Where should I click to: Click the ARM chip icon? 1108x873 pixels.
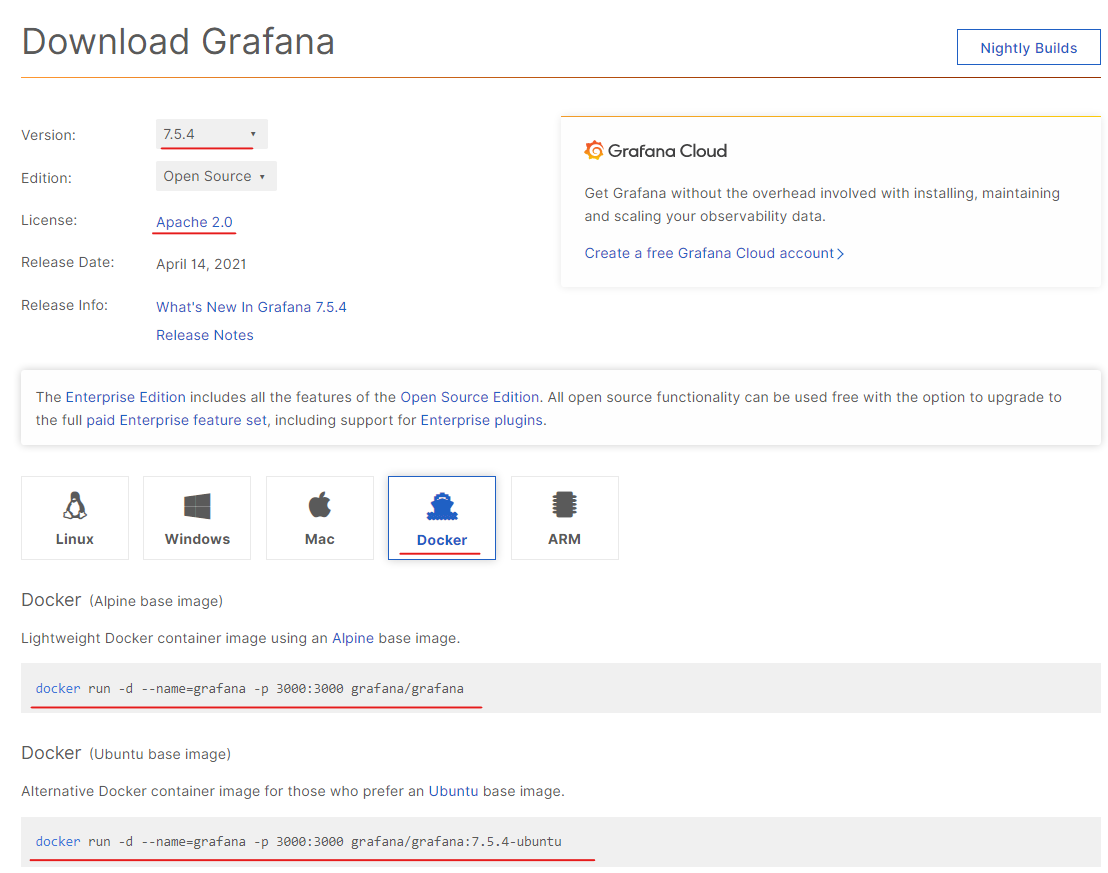tap(565, 505)
